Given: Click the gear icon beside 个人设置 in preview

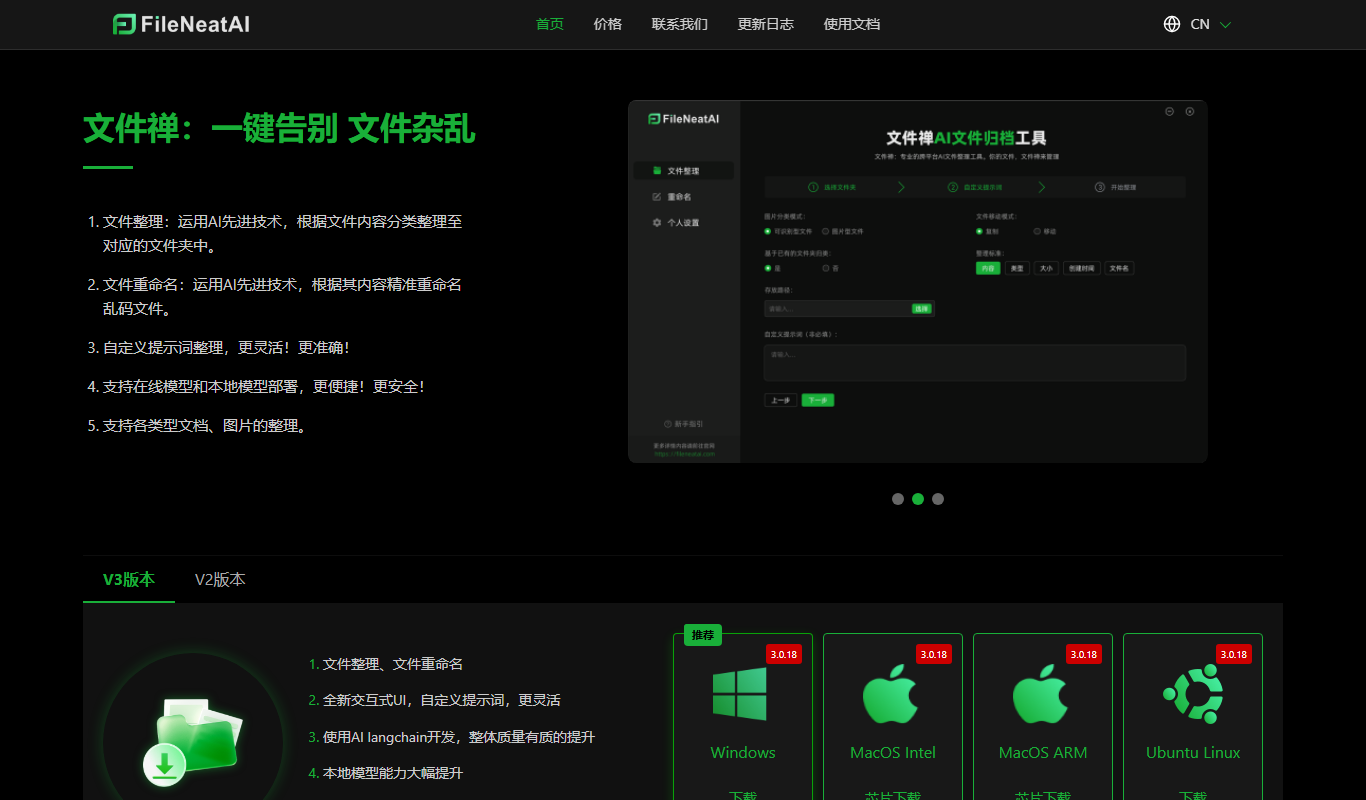Looking at the screenshot, I should (x=657, y=223).
